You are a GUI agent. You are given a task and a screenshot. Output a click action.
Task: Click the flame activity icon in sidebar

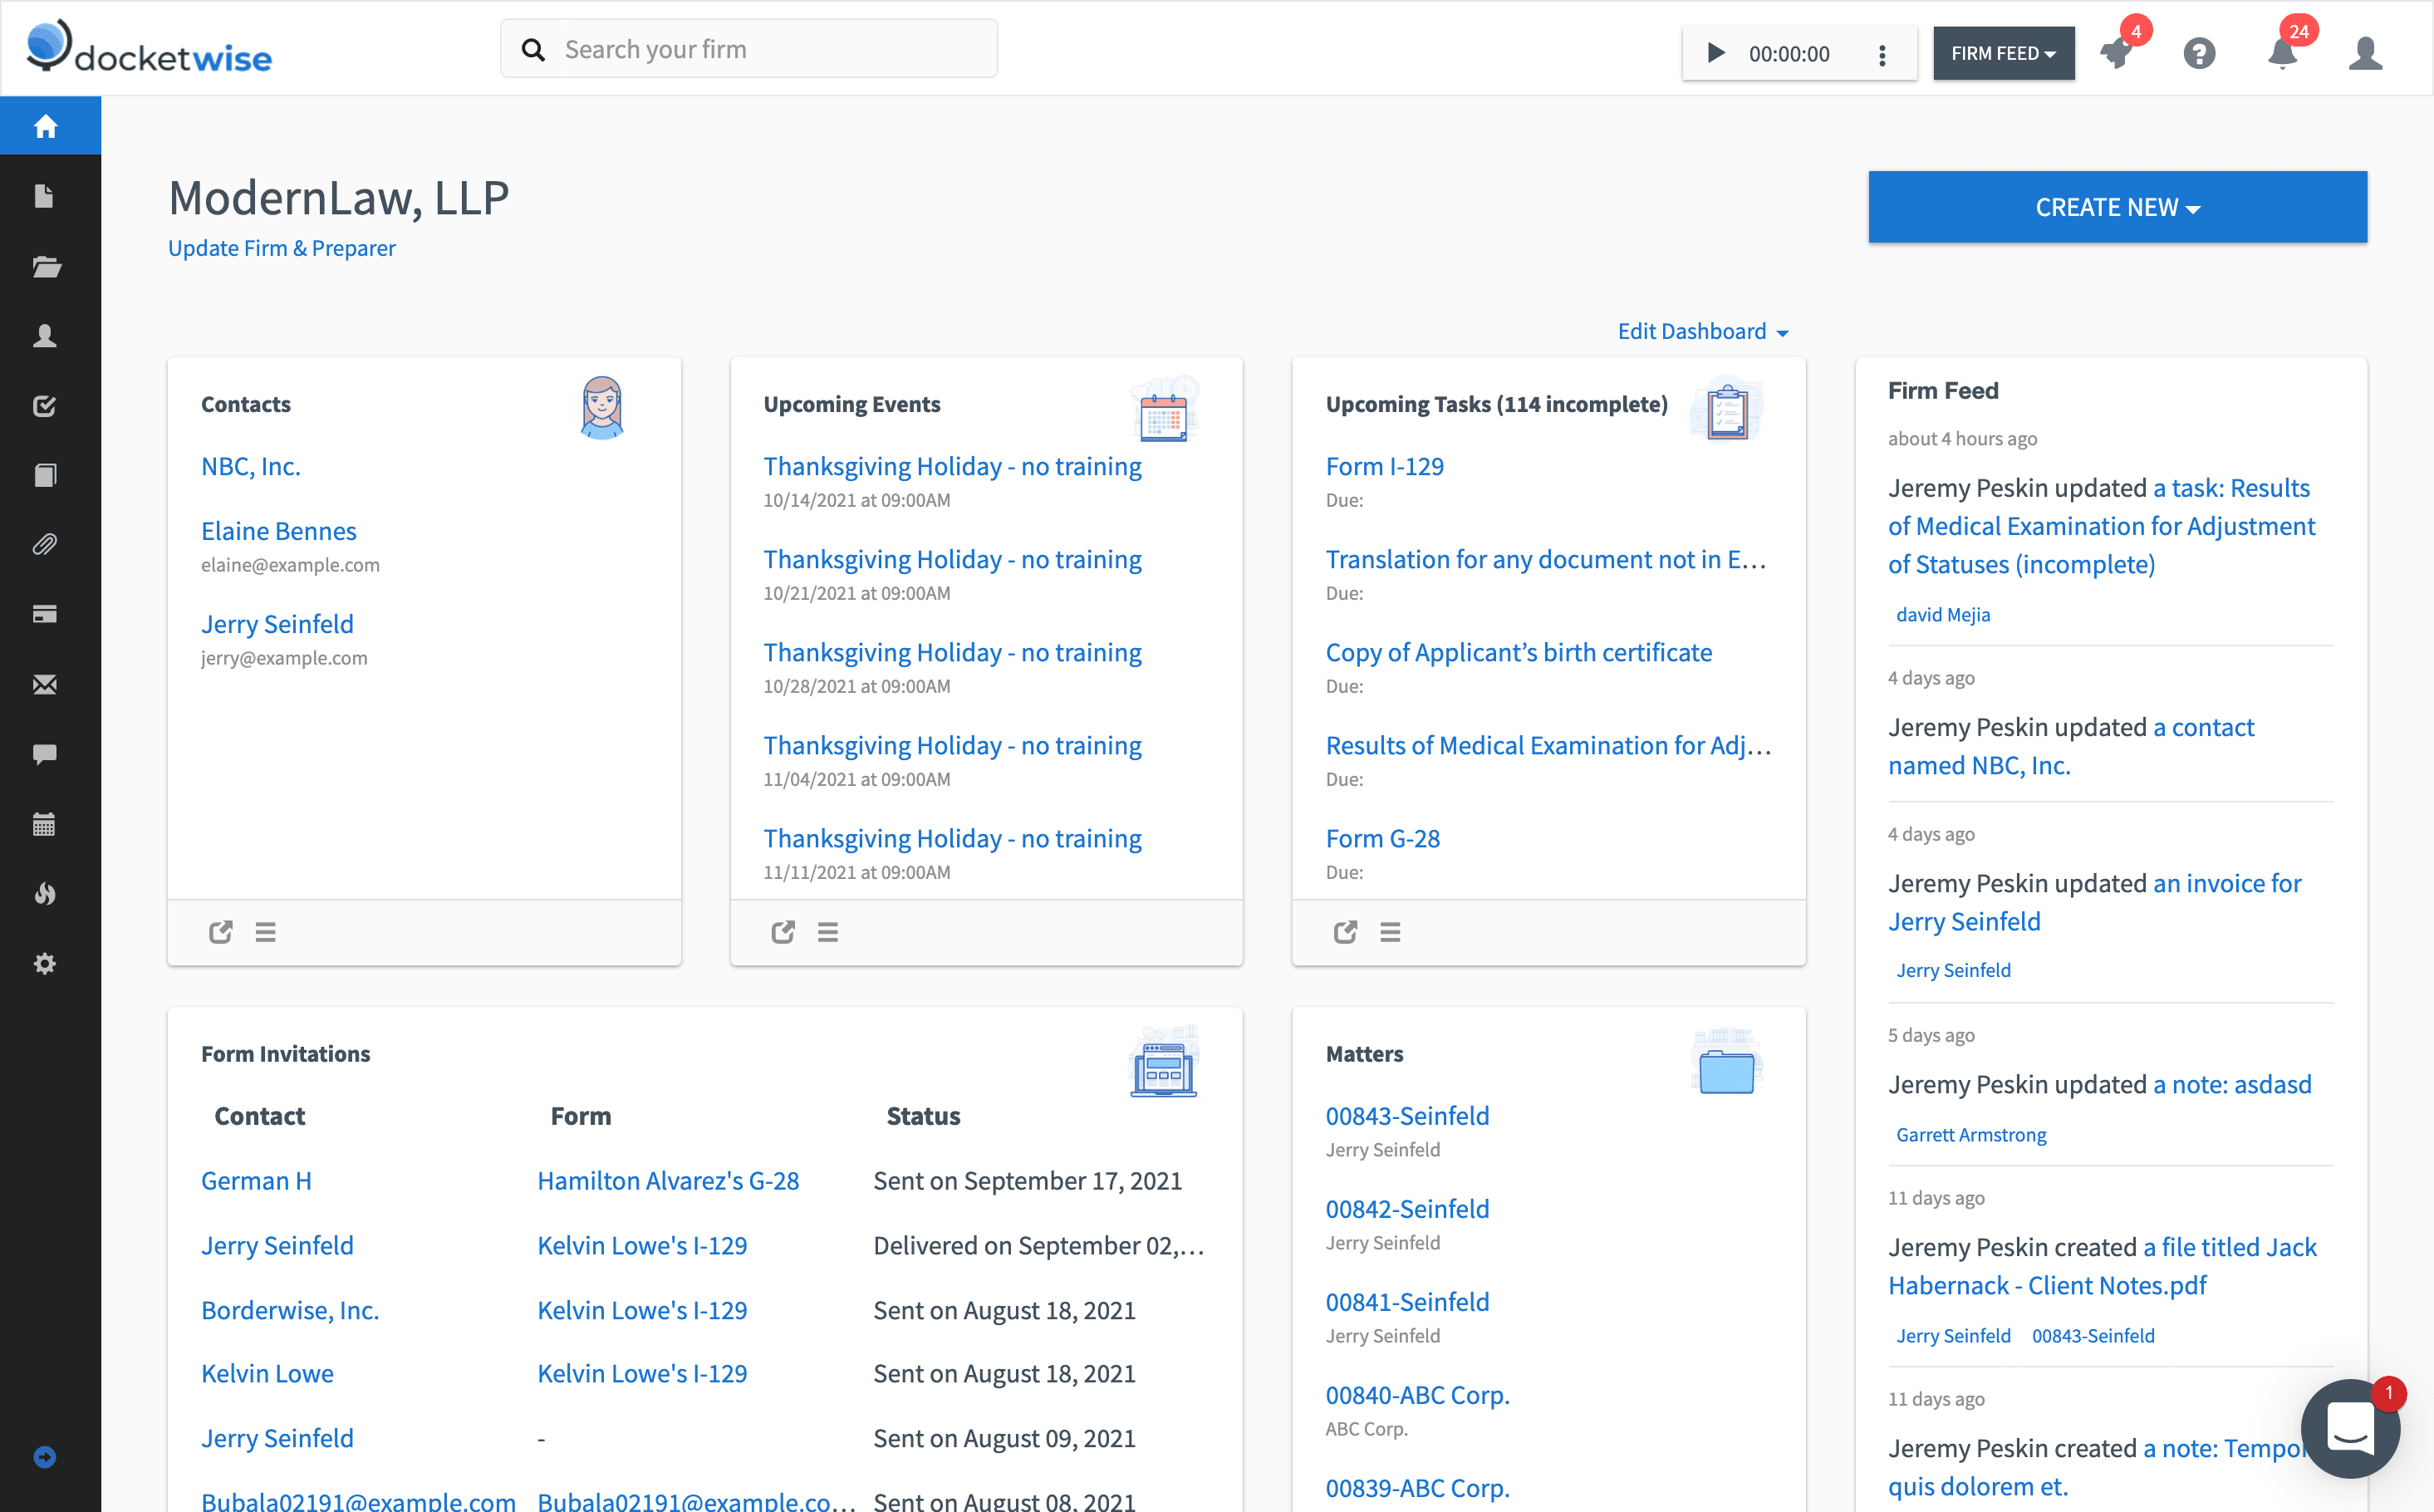point(45,893)
